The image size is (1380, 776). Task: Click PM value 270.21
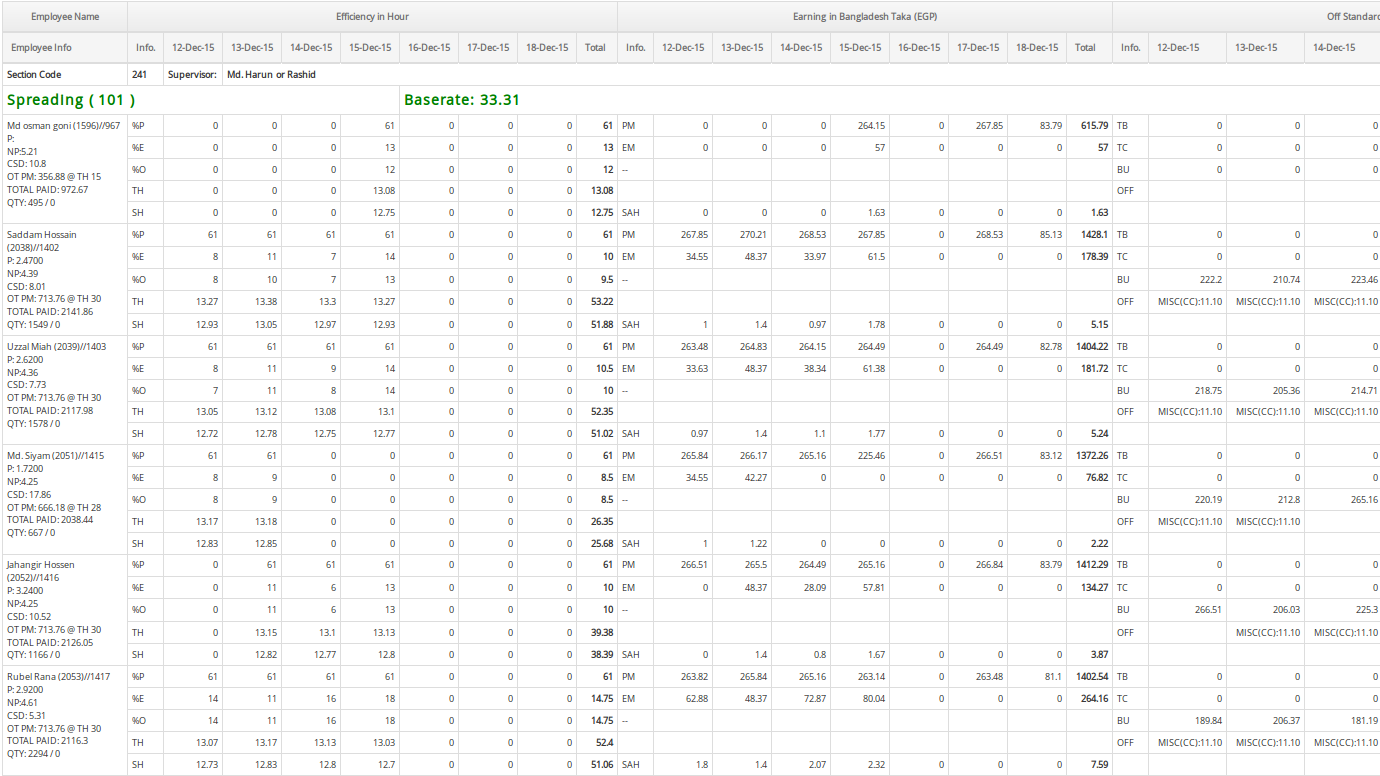[x=754, y=235]
